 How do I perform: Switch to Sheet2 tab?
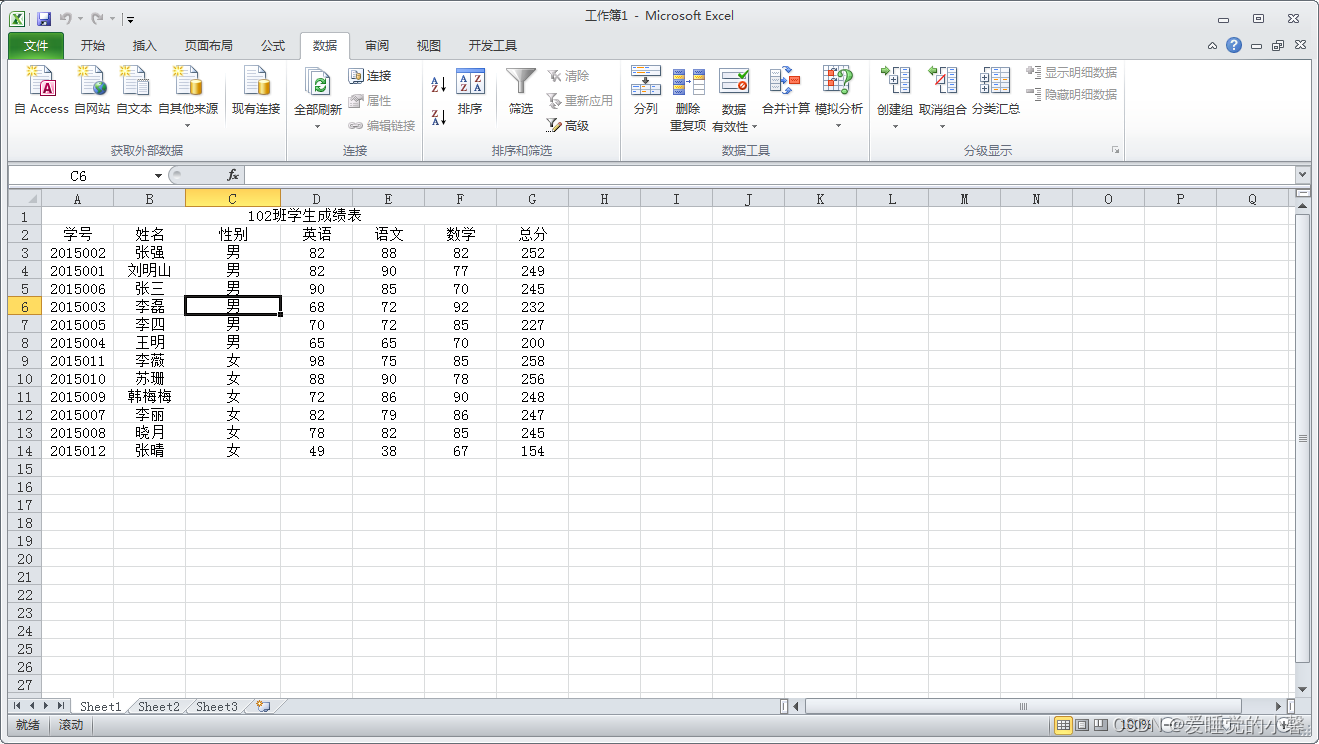click(159, 706)
